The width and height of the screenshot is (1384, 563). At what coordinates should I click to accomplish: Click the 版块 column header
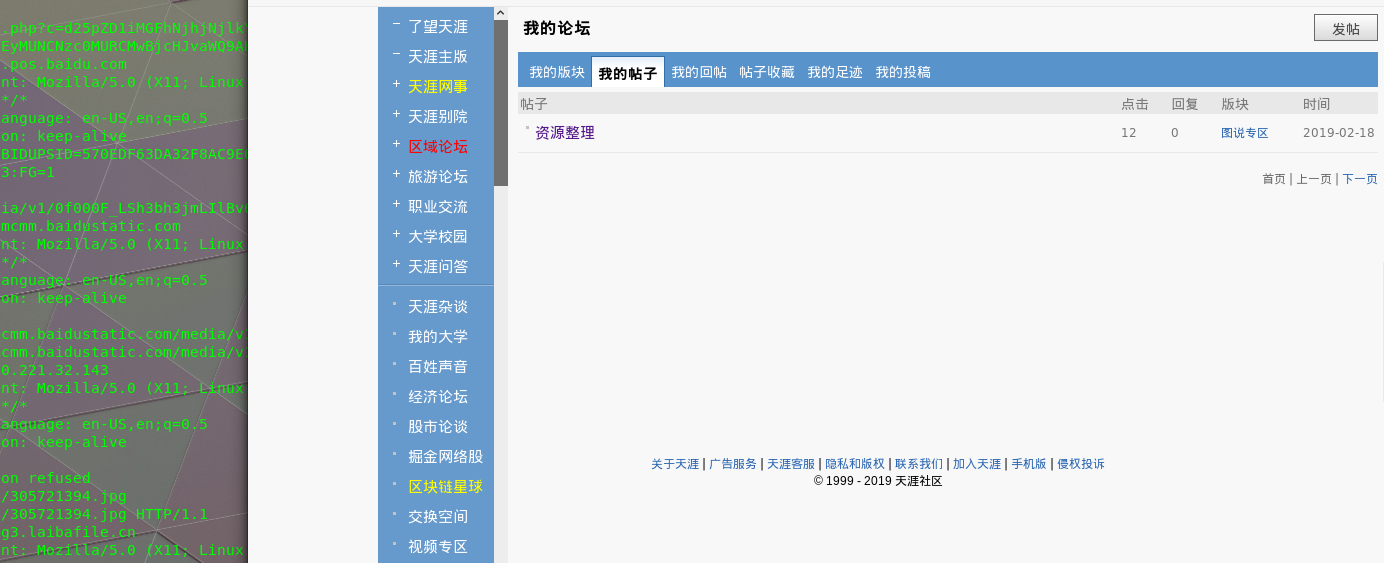[x=1235, y=104]
